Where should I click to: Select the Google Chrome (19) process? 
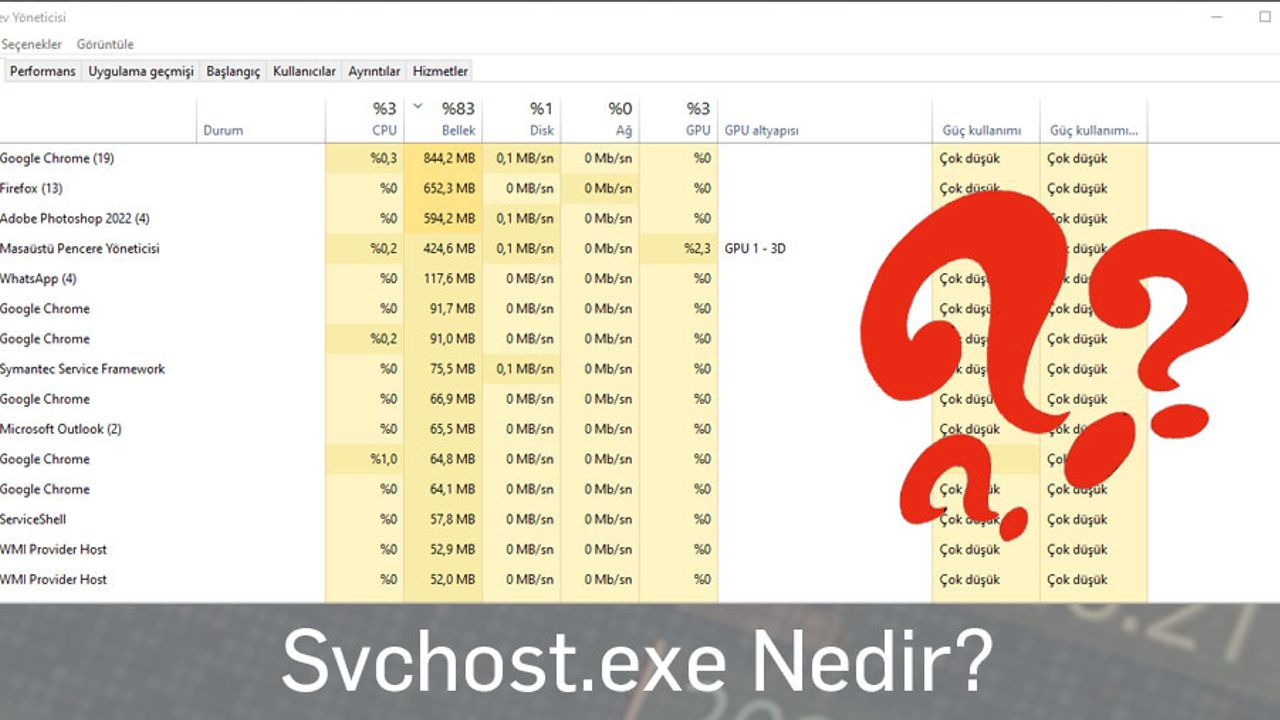click(x=574, y=158)
